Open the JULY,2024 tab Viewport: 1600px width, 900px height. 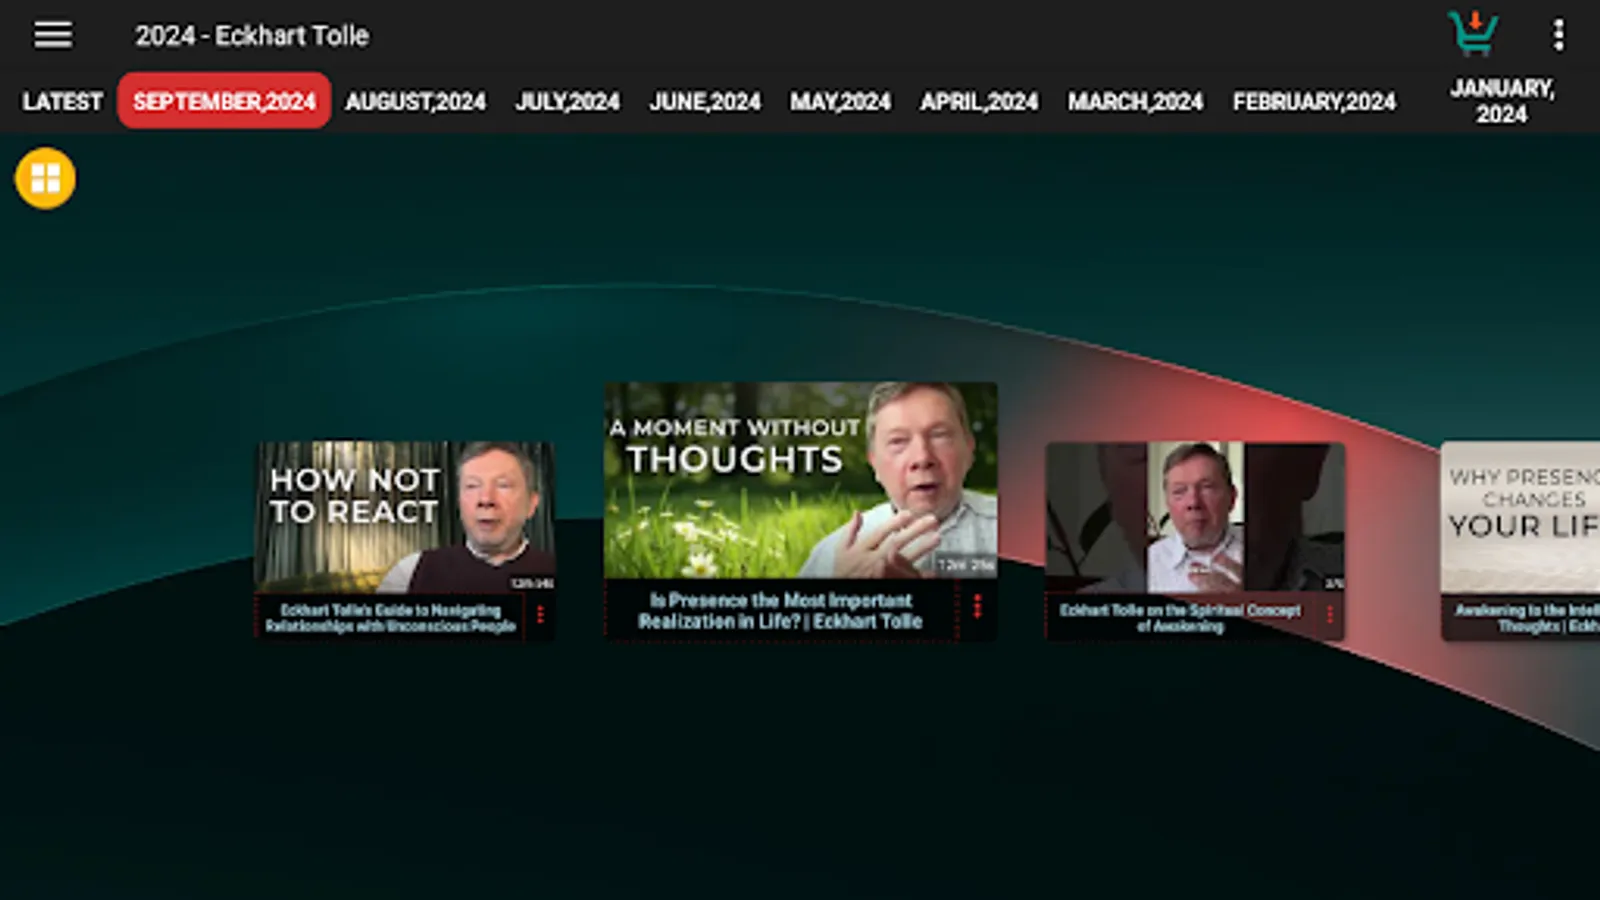point(567,101)
